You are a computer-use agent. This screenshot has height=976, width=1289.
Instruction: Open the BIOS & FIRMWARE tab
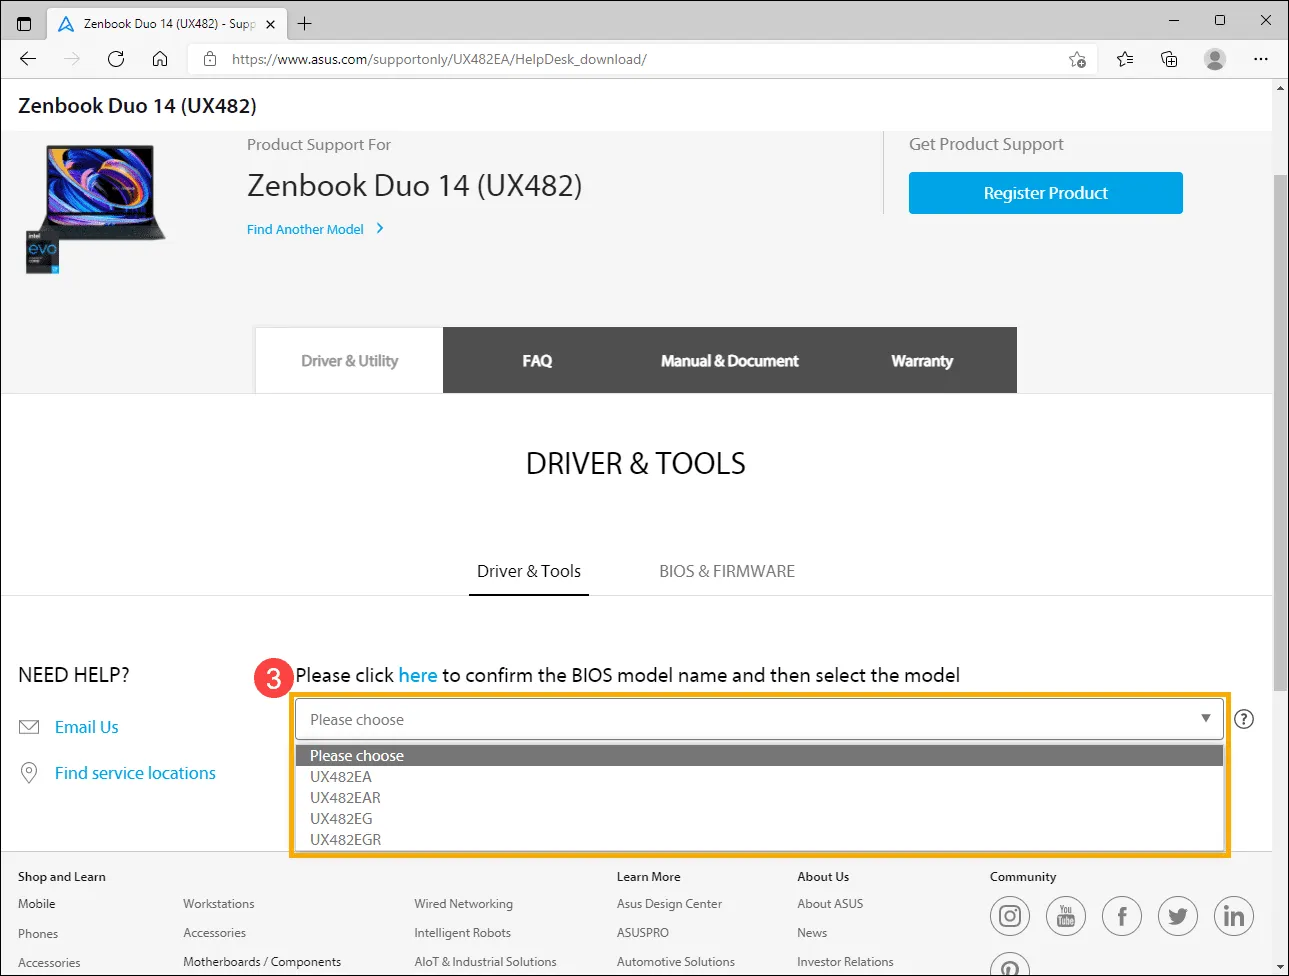pos(727,571)
